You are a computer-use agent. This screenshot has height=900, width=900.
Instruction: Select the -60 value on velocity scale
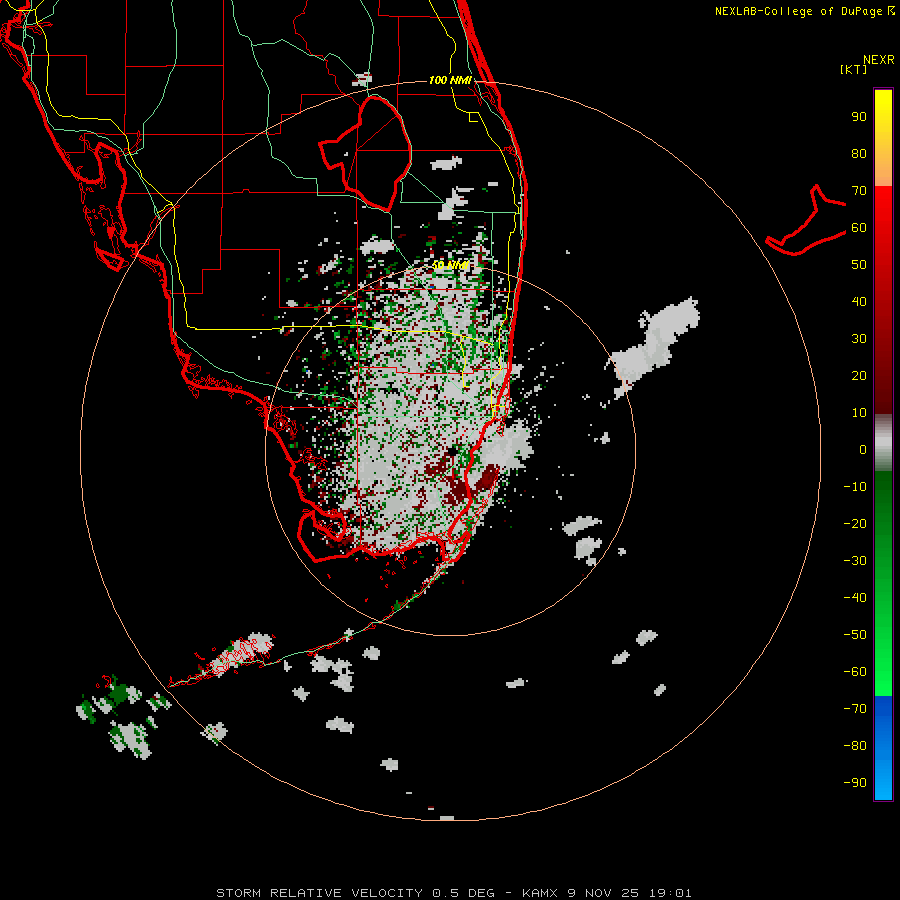[855, 672]
